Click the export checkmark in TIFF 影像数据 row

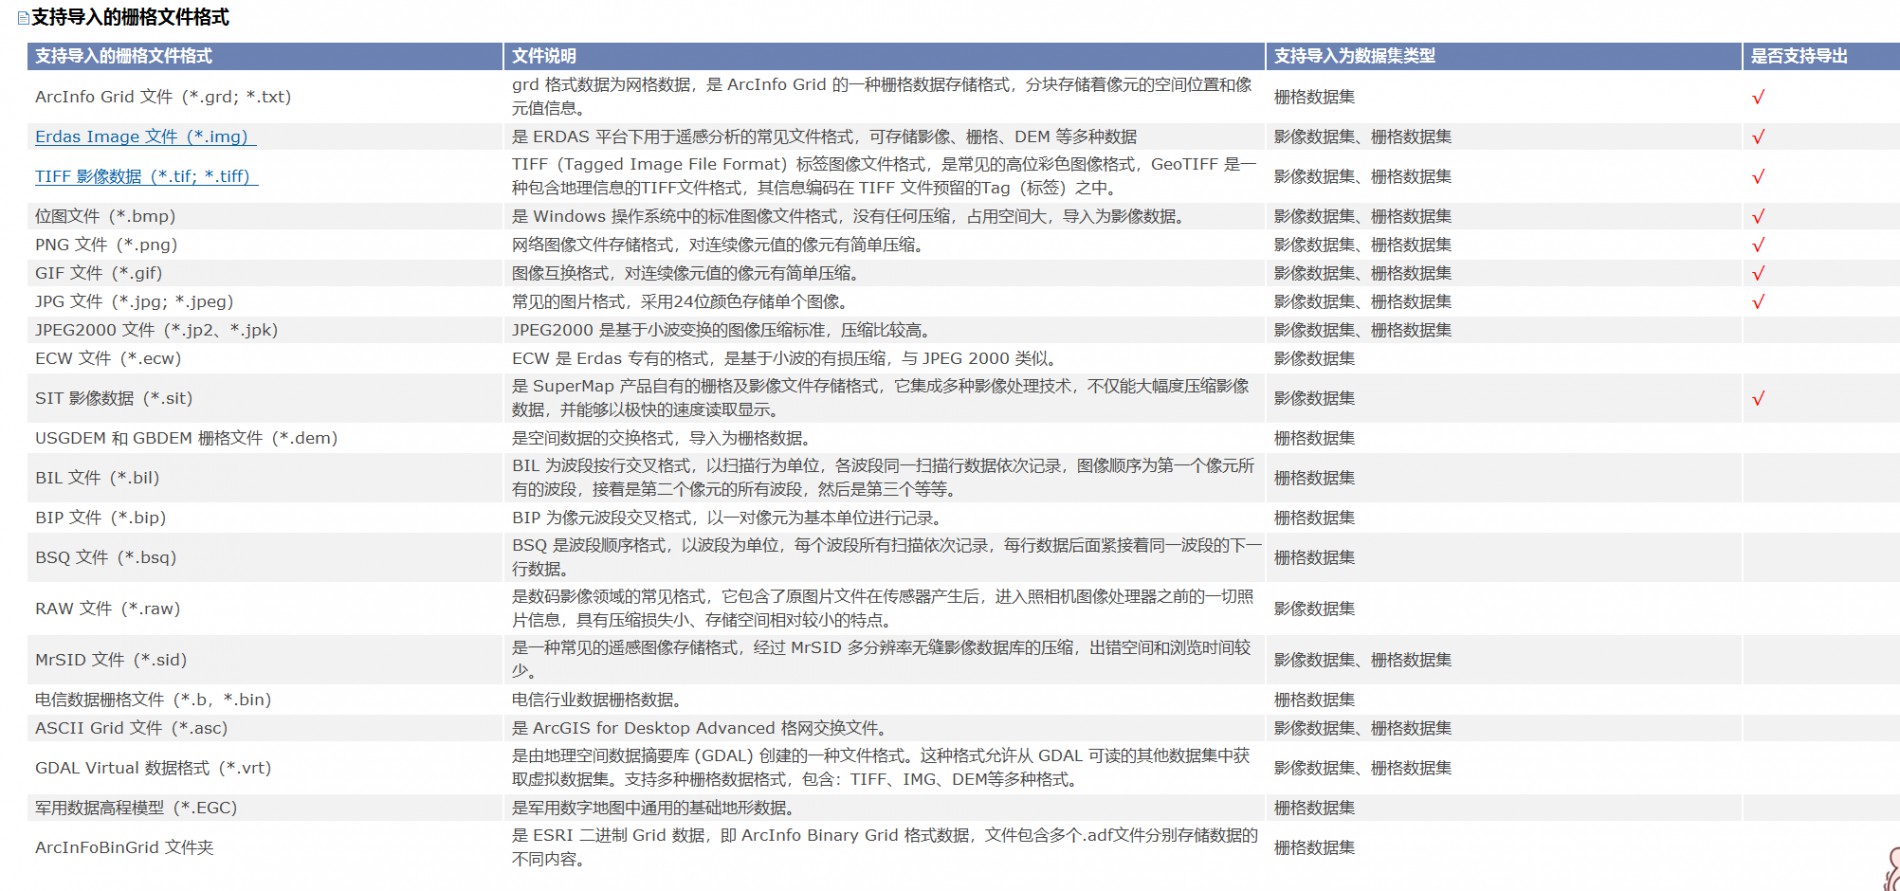1758,177
